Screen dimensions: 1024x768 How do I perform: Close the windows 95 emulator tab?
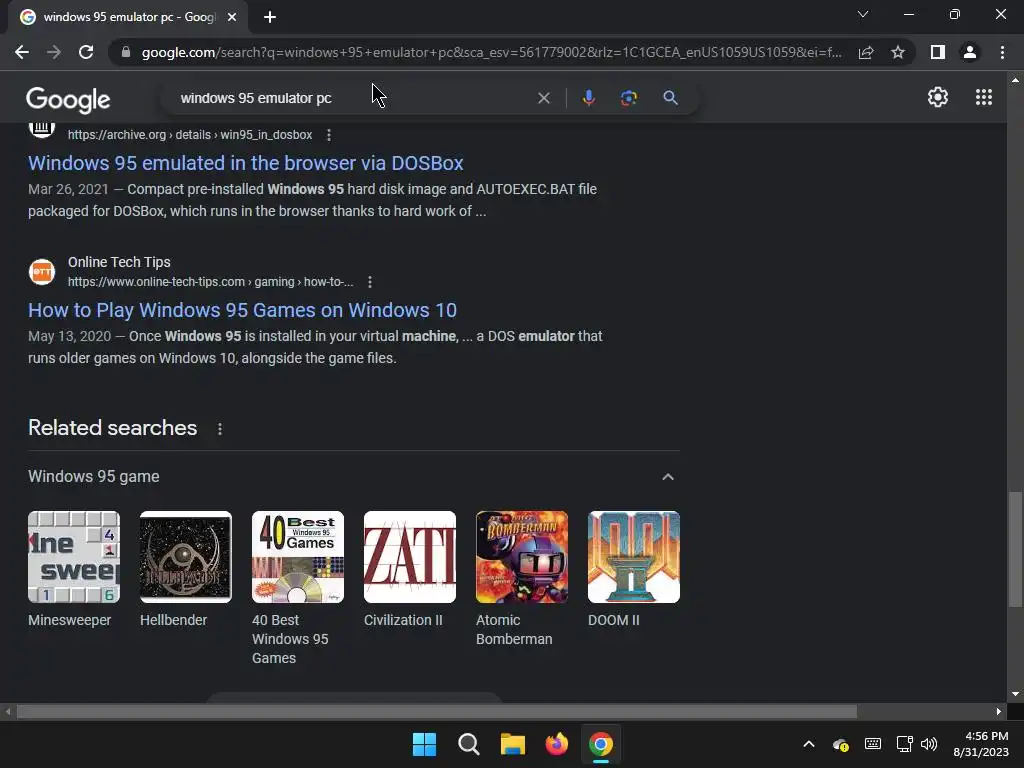click(232, 17)
